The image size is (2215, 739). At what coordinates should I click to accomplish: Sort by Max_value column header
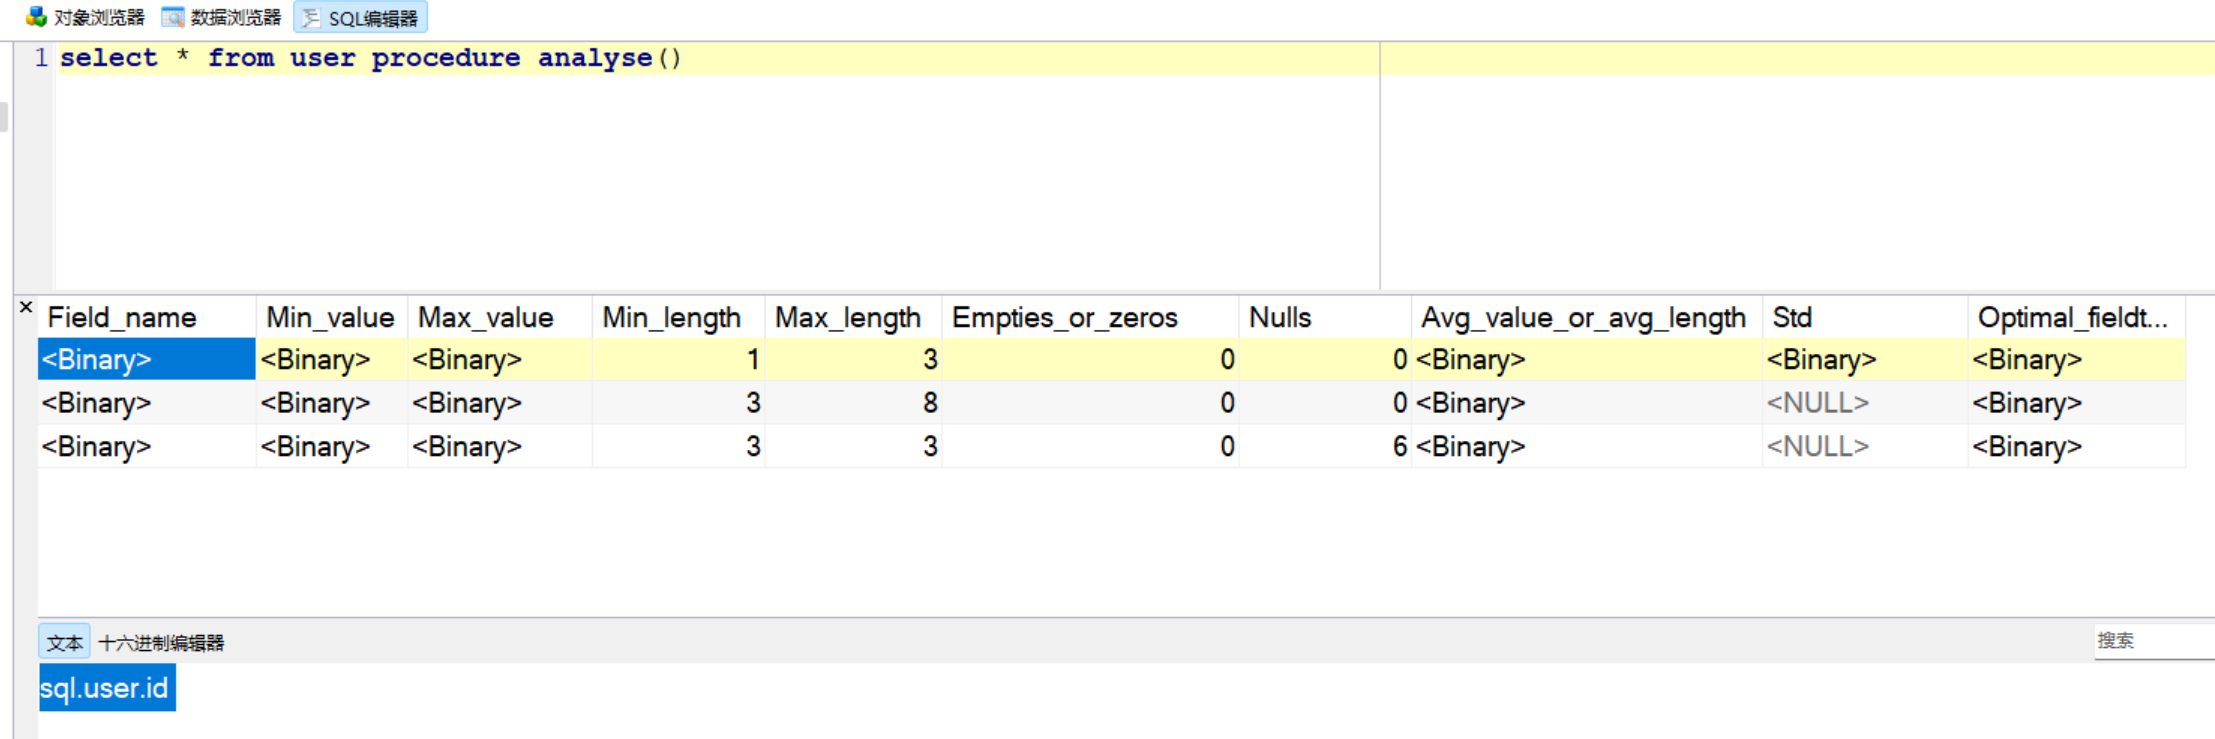500,317
